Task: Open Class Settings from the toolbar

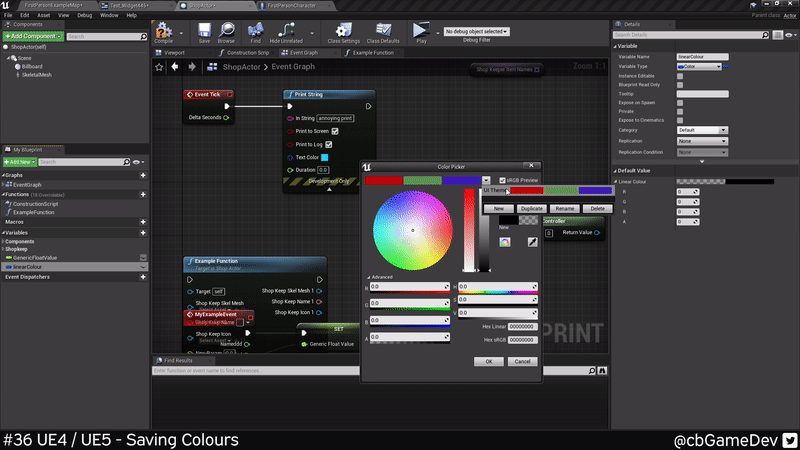Action: 343,31
